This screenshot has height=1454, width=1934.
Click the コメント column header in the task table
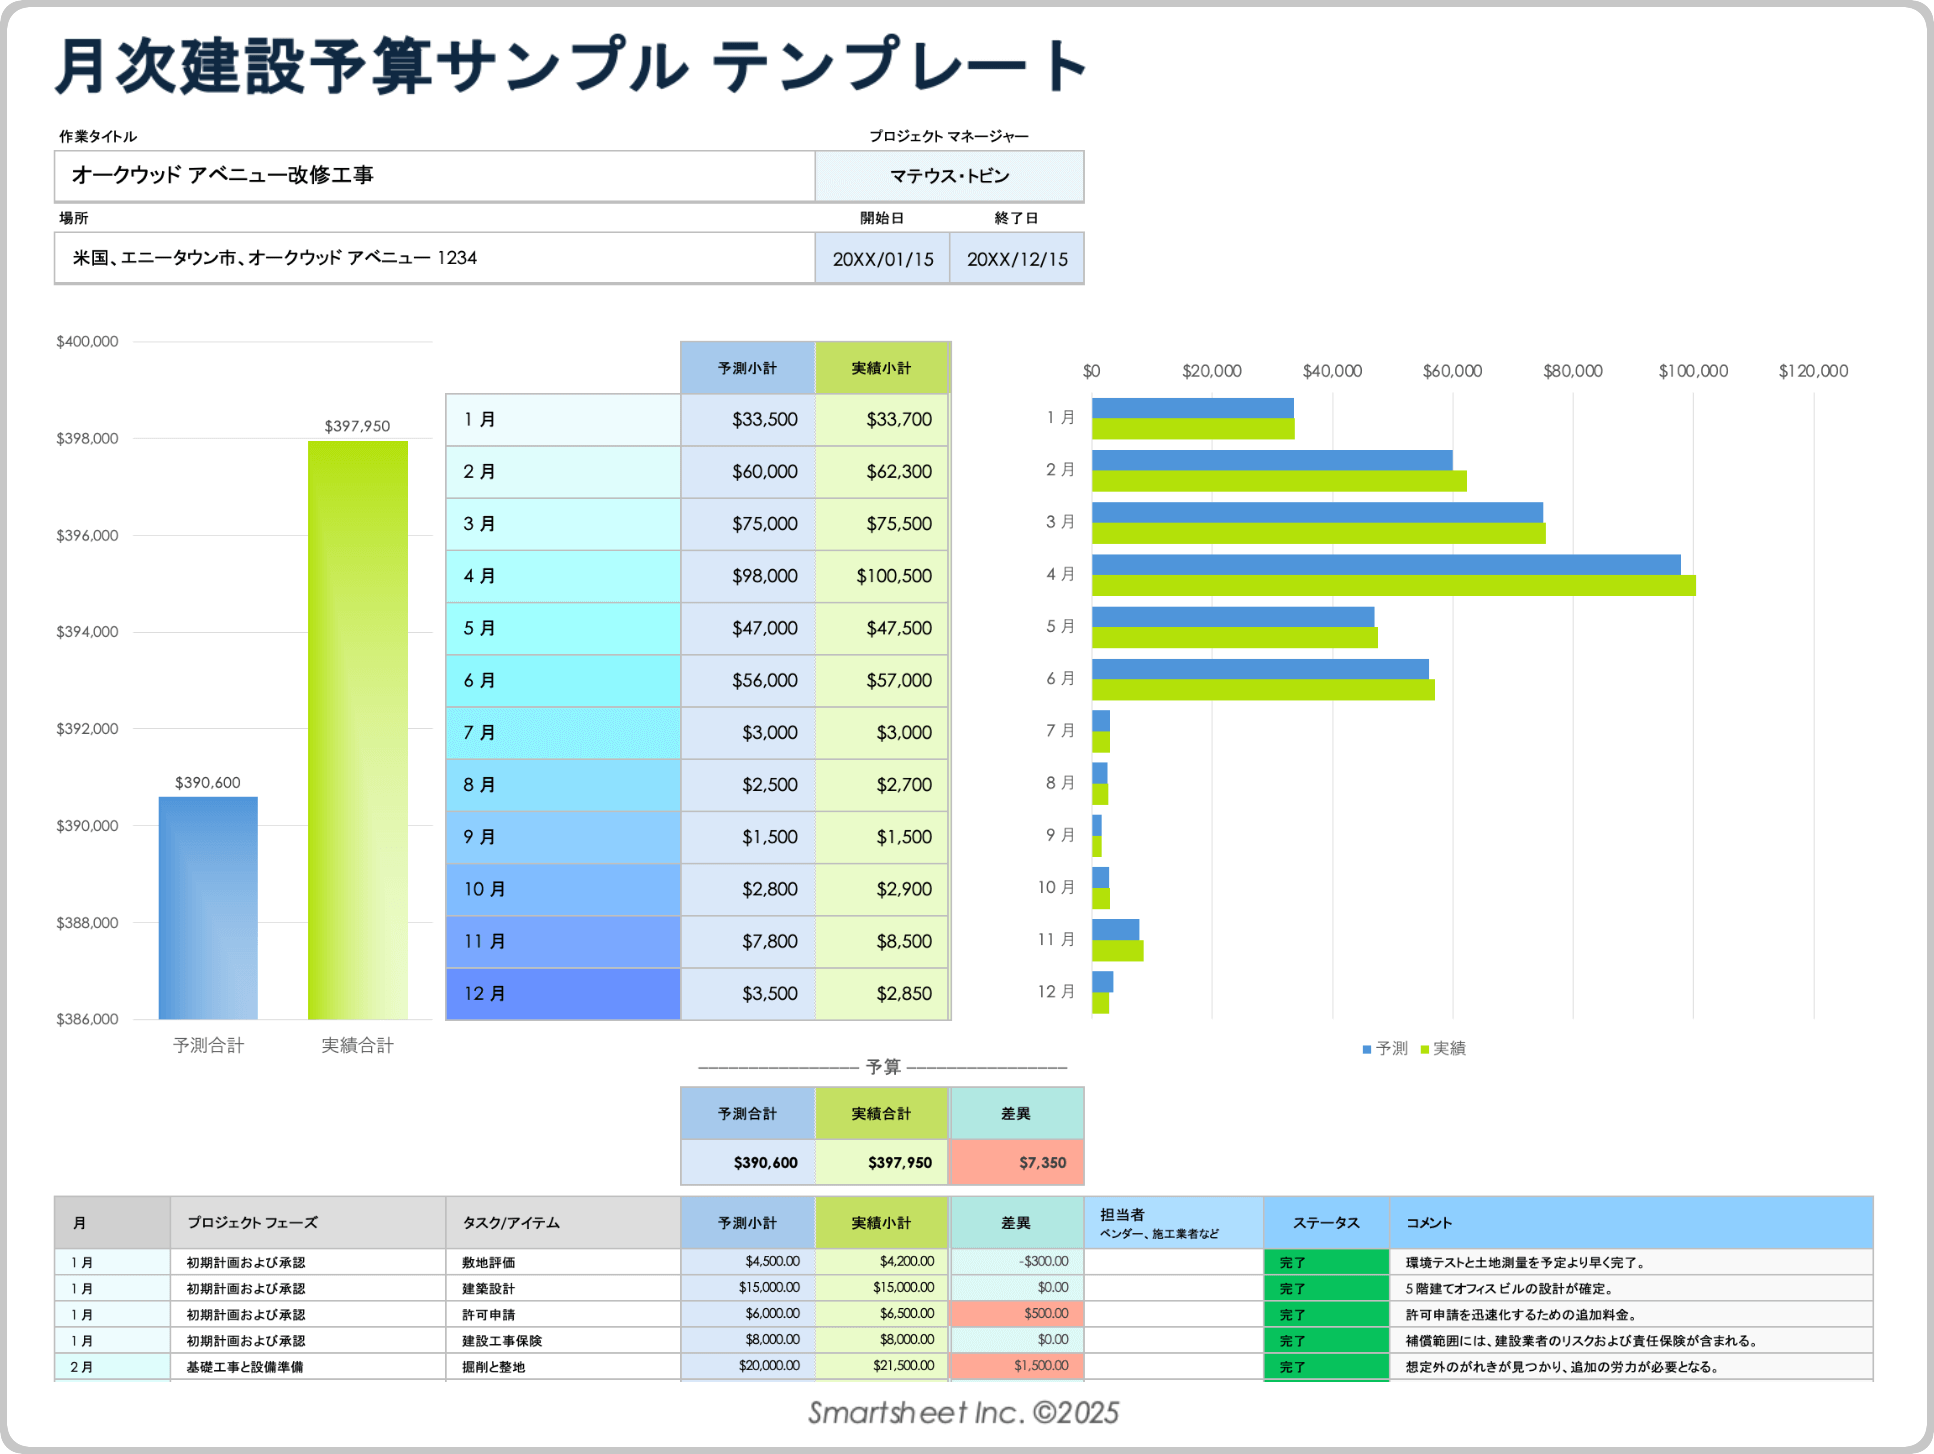1431,1222
